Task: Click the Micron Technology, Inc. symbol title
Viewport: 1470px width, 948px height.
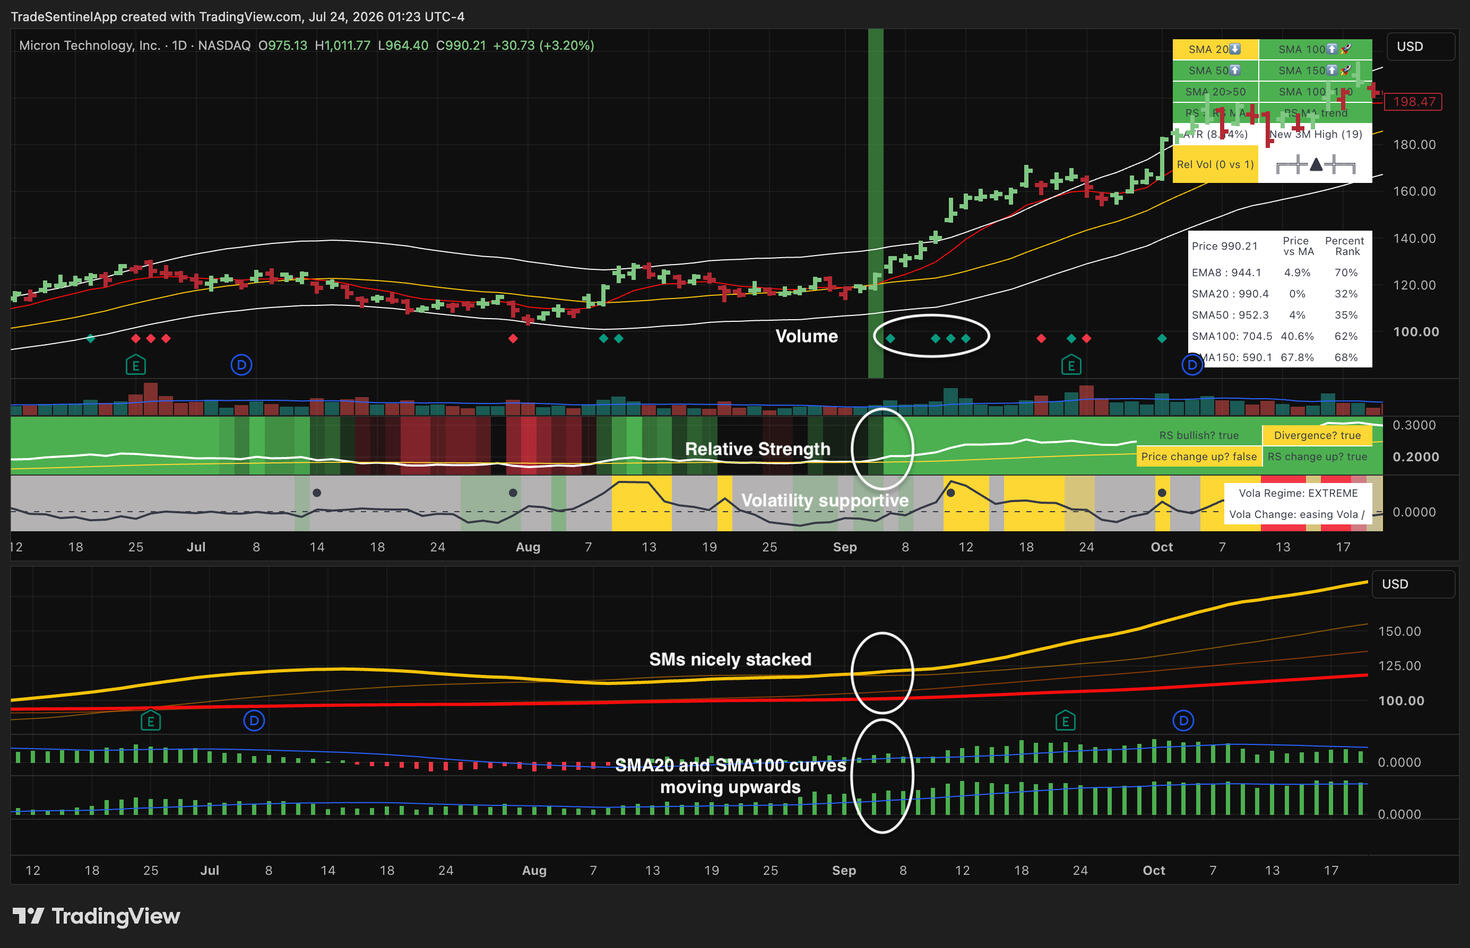Action: (90, 45)
